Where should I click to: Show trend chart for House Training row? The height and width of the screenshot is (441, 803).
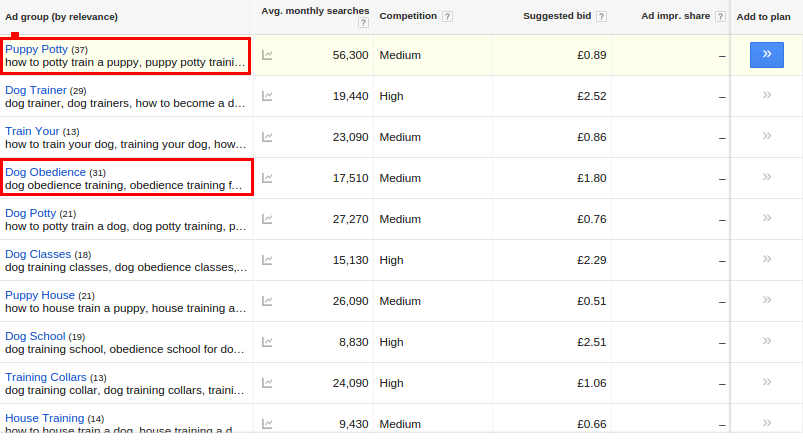[267, 424]
